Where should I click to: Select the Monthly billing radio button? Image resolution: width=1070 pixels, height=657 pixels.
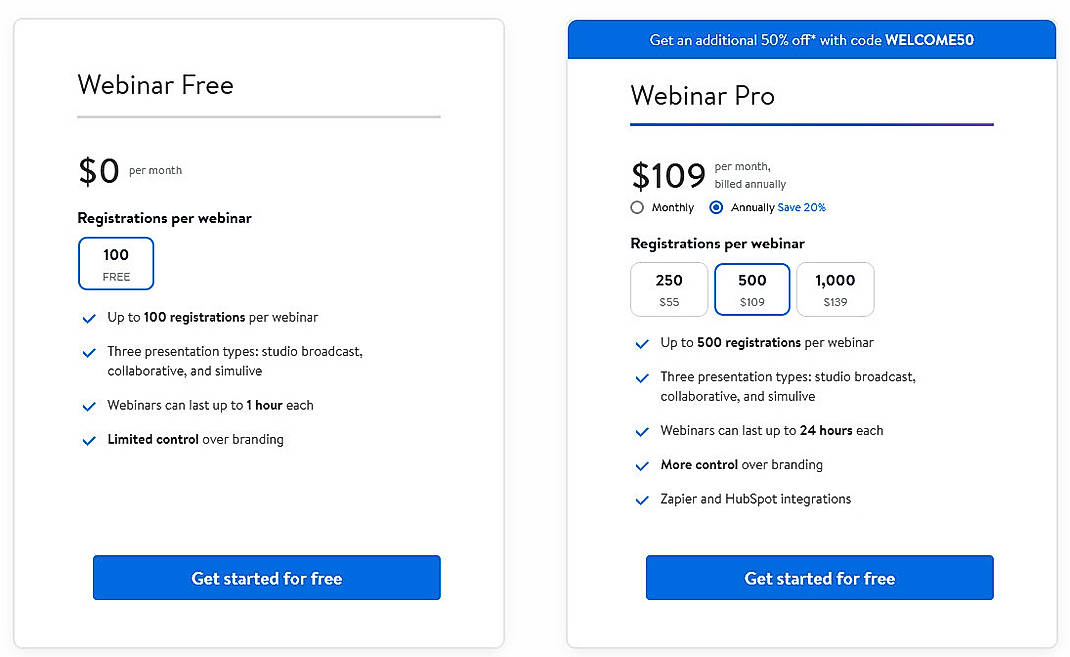click(637, 207)
